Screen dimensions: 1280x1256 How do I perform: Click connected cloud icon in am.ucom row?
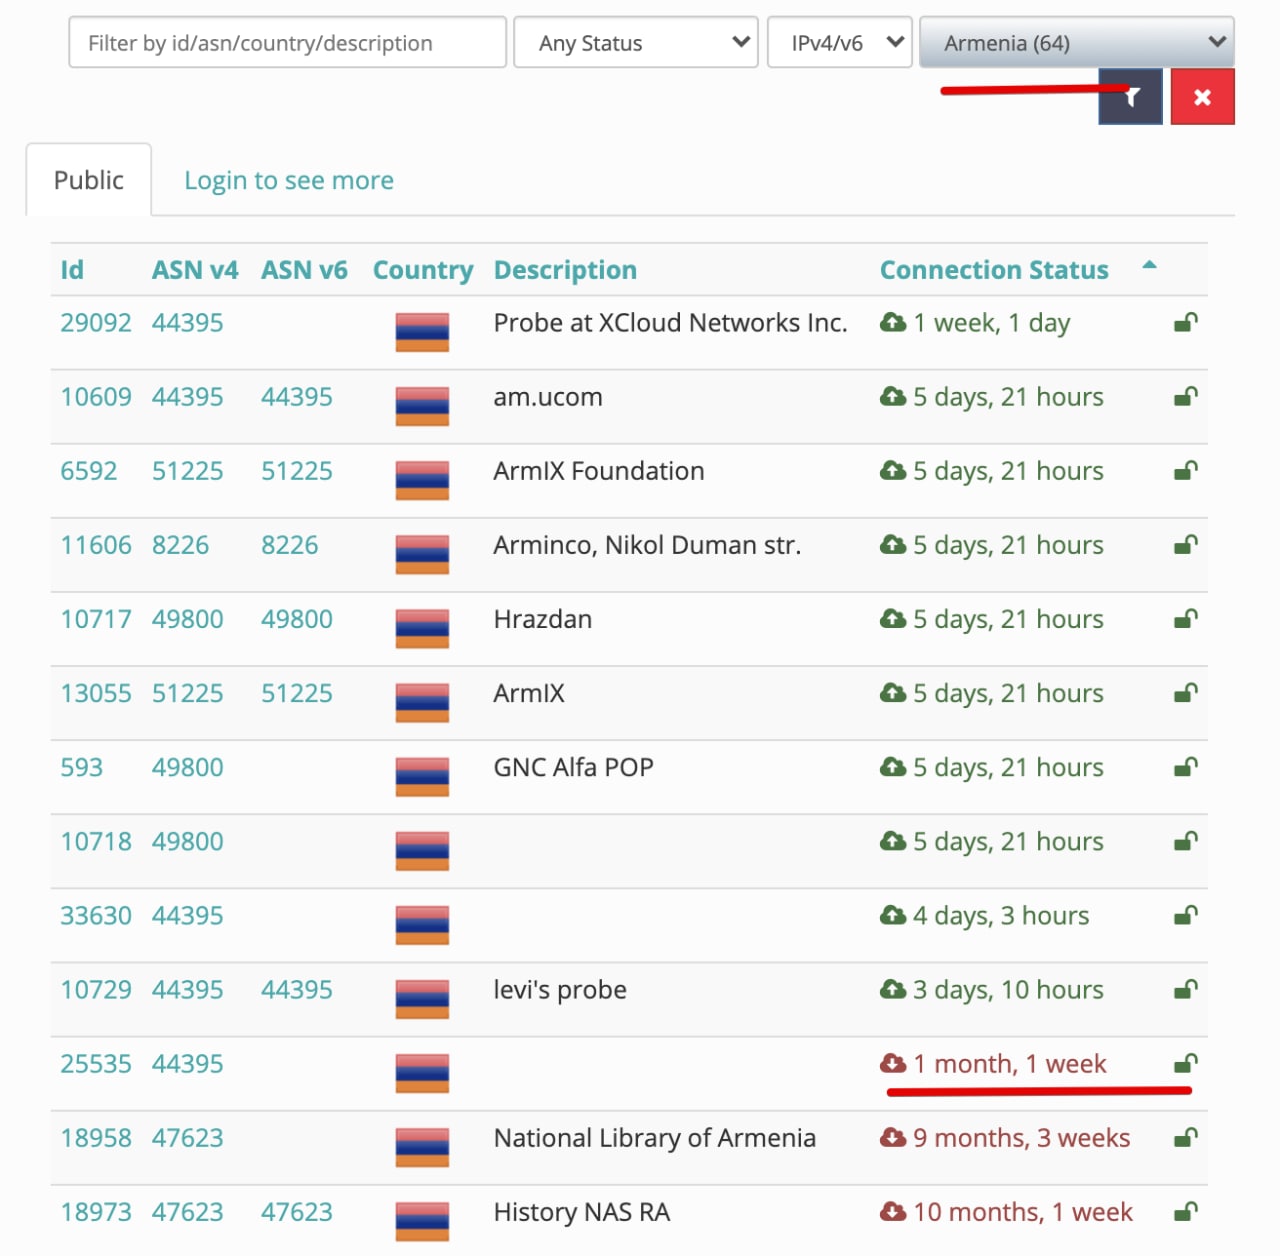click(x=893, y=396)
